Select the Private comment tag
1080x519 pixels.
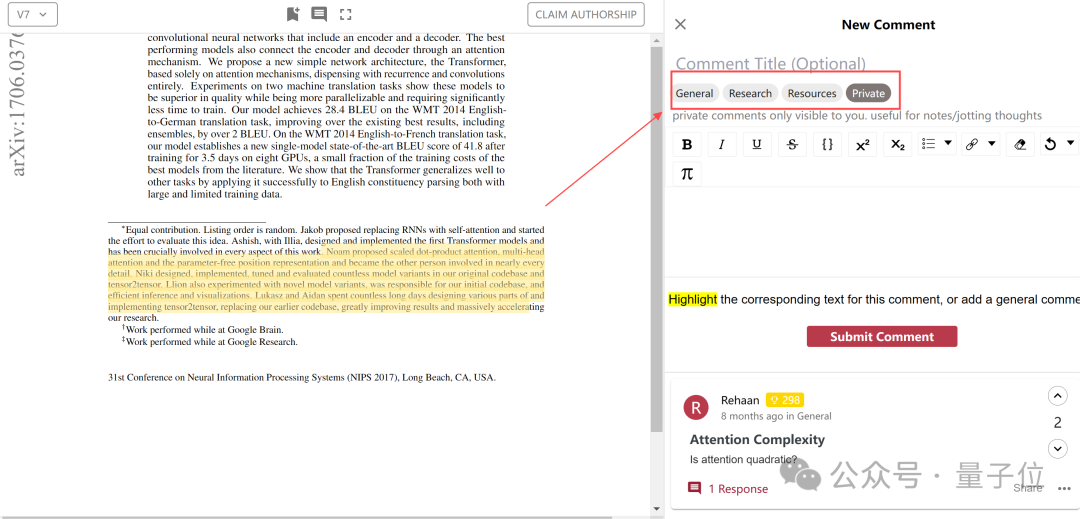point(869,93)
